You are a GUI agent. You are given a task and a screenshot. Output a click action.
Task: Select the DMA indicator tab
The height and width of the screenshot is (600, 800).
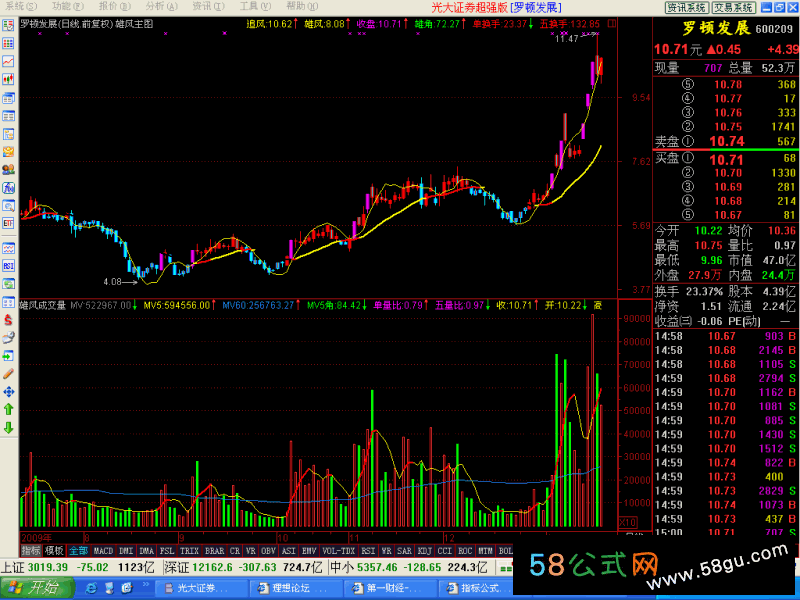pos(146,551)
